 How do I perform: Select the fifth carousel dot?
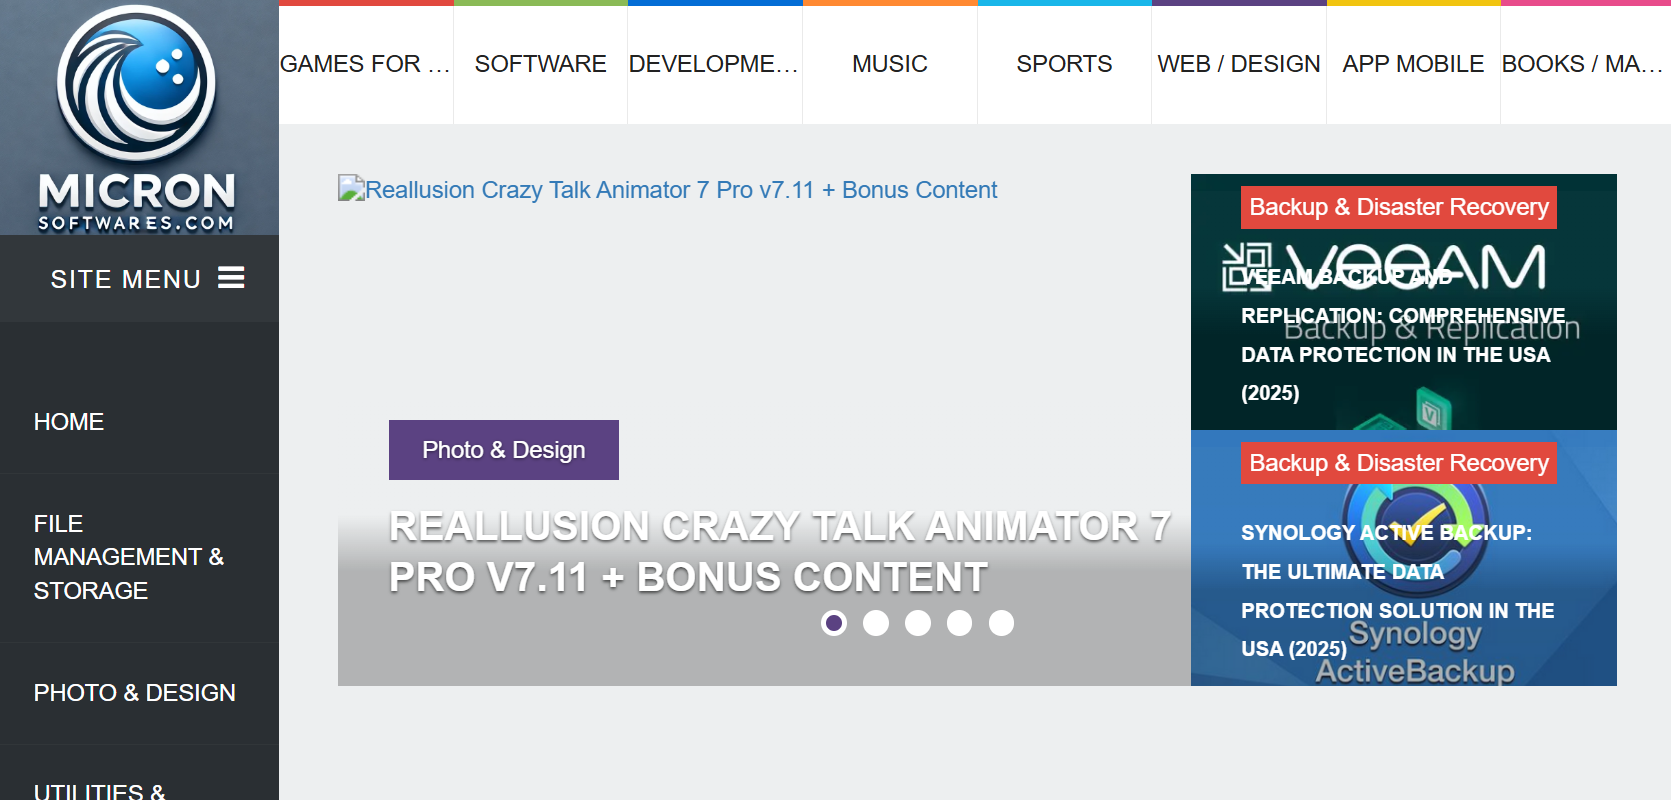coord(1001,623)
